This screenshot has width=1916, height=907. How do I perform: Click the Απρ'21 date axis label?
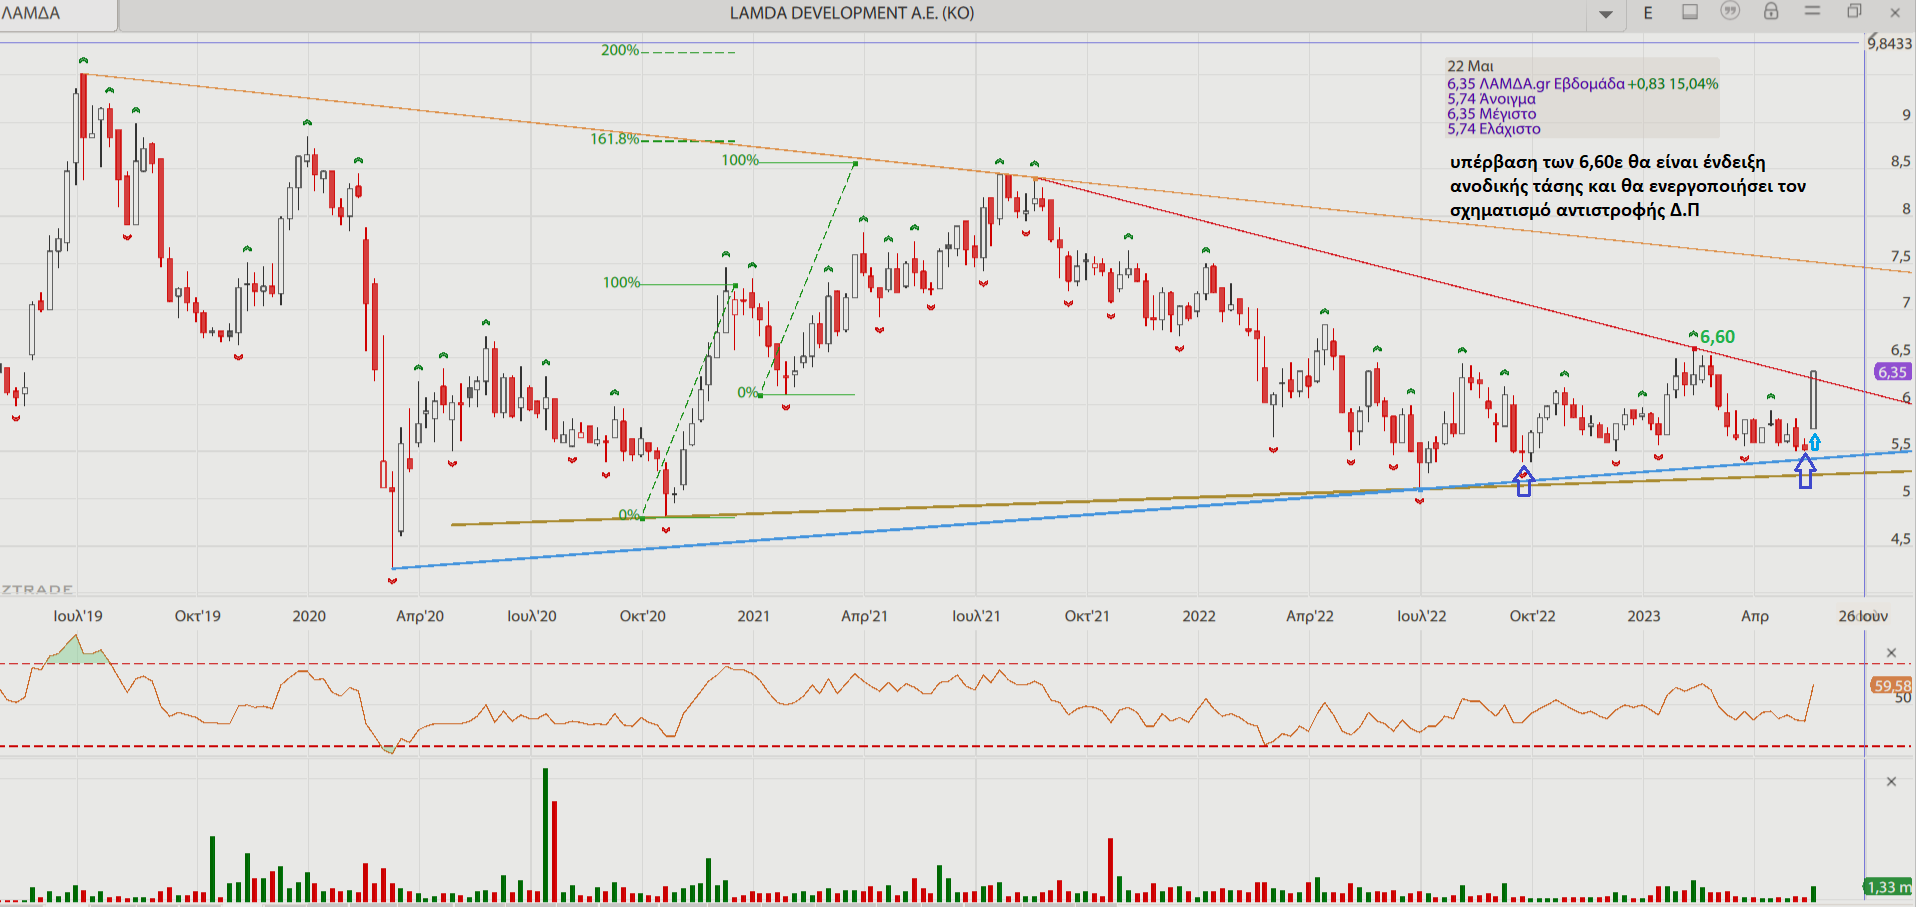click(x=864, y=616)
